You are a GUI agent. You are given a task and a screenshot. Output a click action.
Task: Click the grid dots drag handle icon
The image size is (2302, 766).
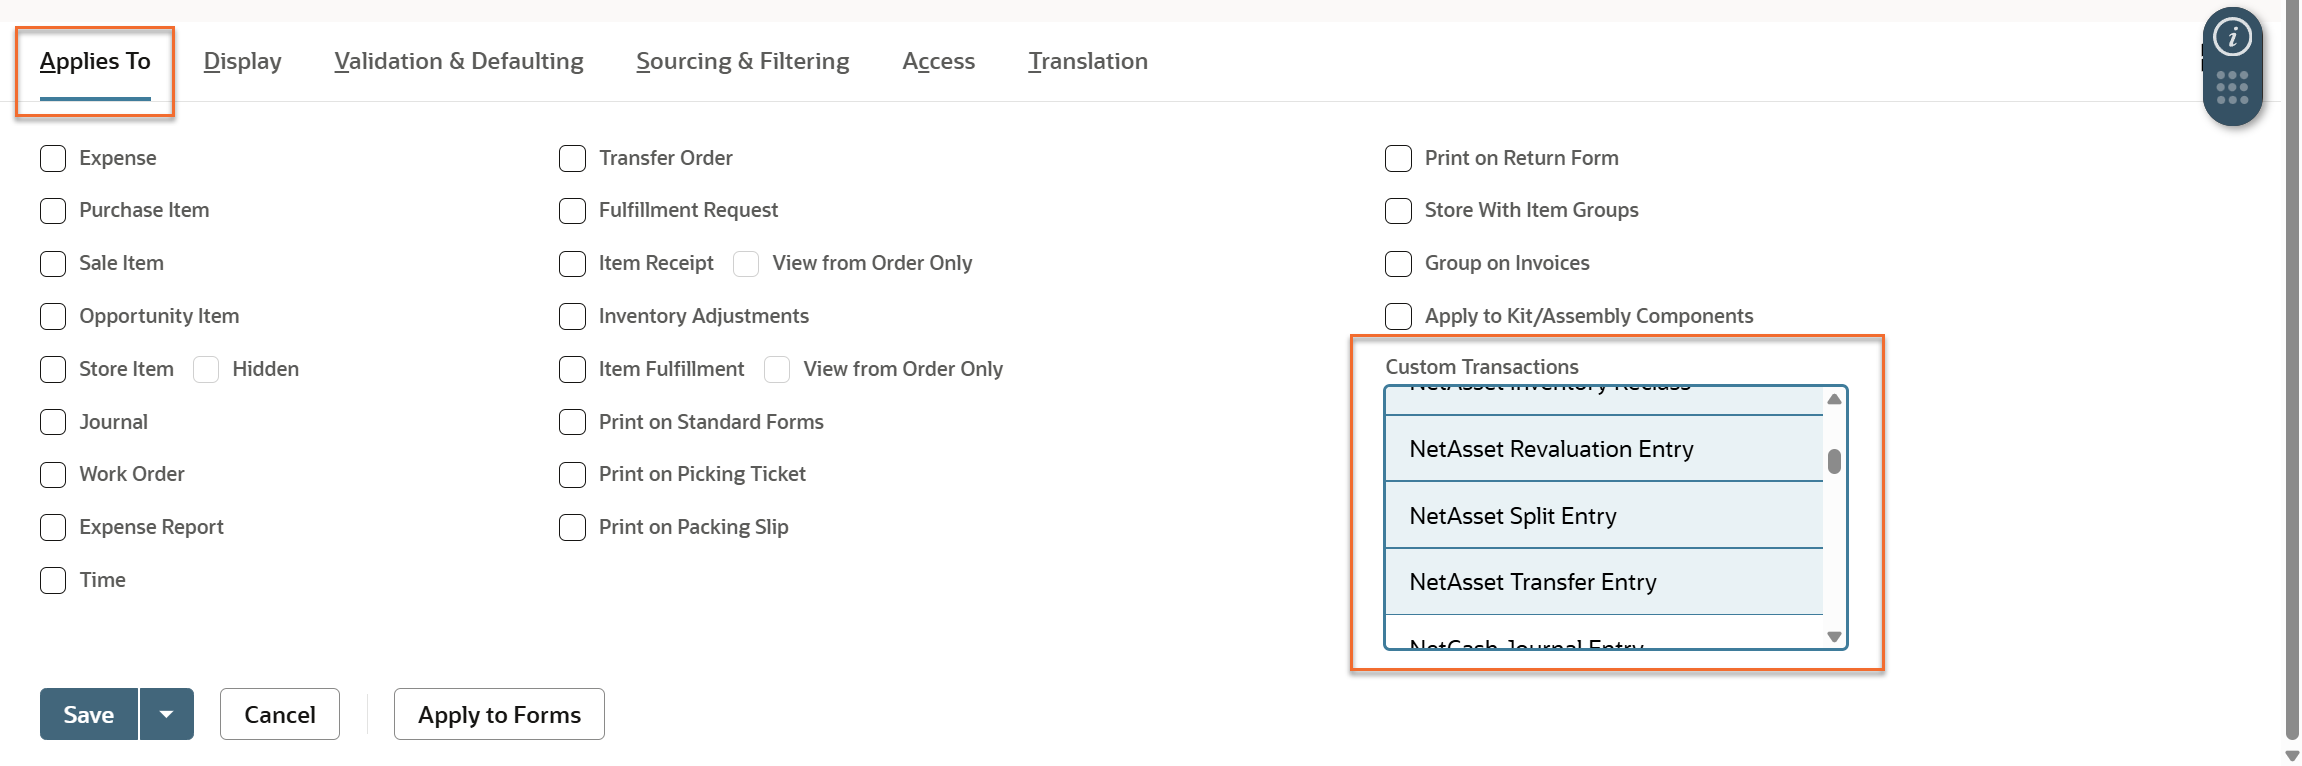(x=2232, y=87)
